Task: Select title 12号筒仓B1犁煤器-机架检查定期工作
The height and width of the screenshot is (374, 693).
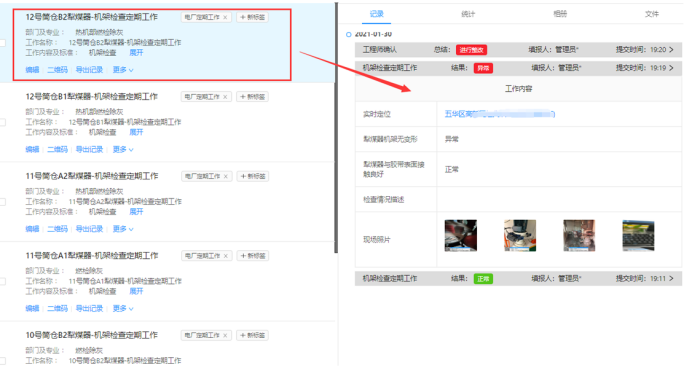Action: 91,96
